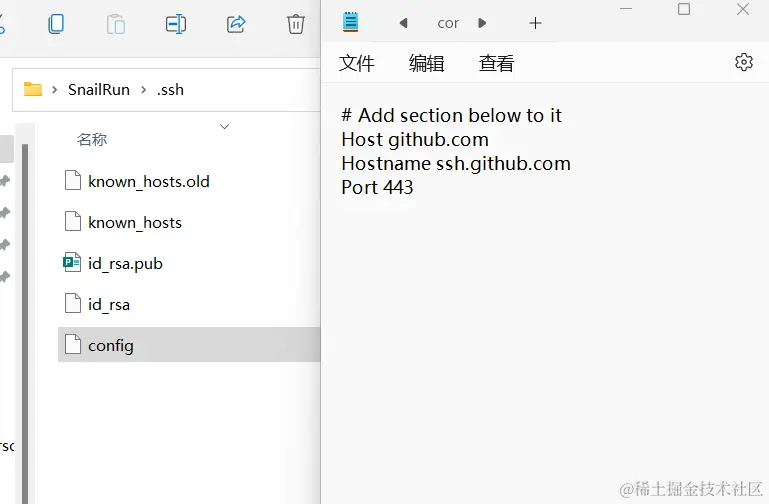
Task: Close the Notepad window
Action: (743, 9)
